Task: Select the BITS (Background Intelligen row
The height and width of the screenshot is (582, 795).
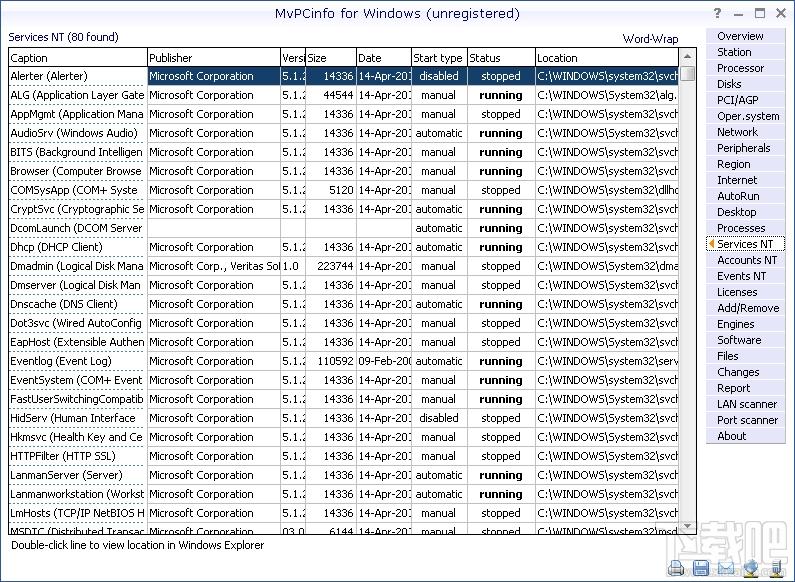Action: (344, 152)
